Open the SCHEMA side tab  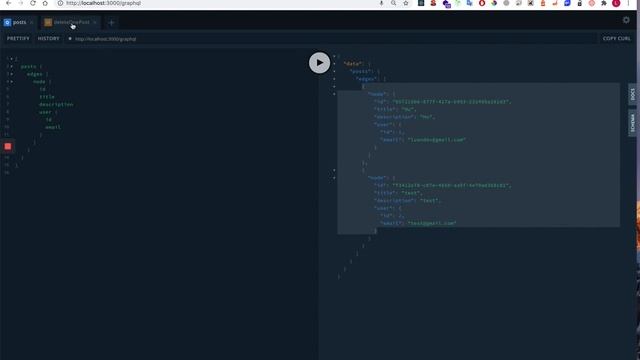632,123
